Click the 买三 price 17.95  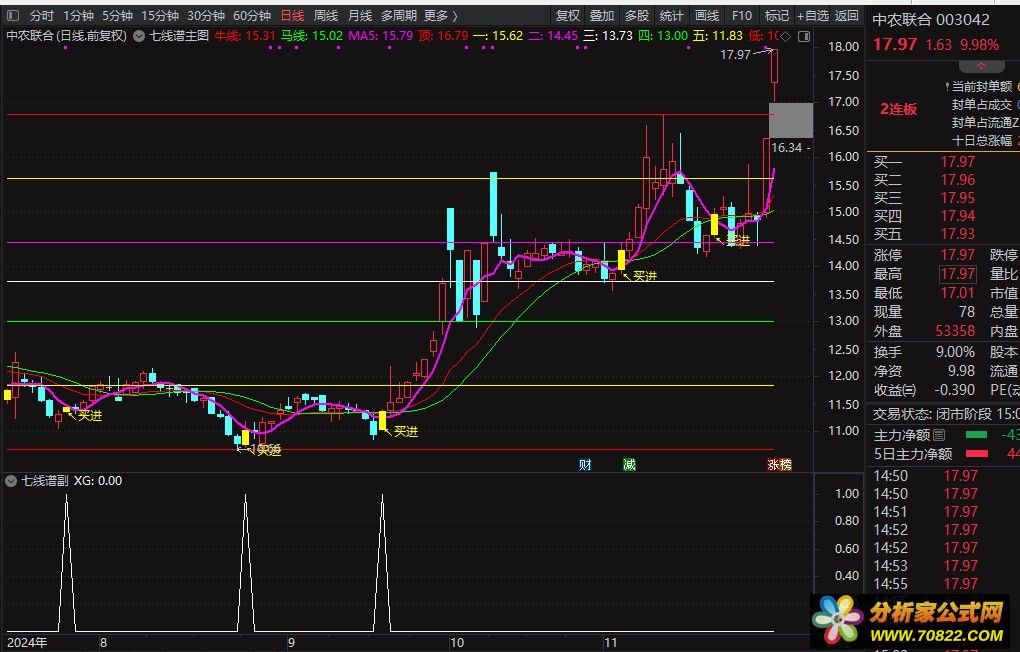coord(958,198)
